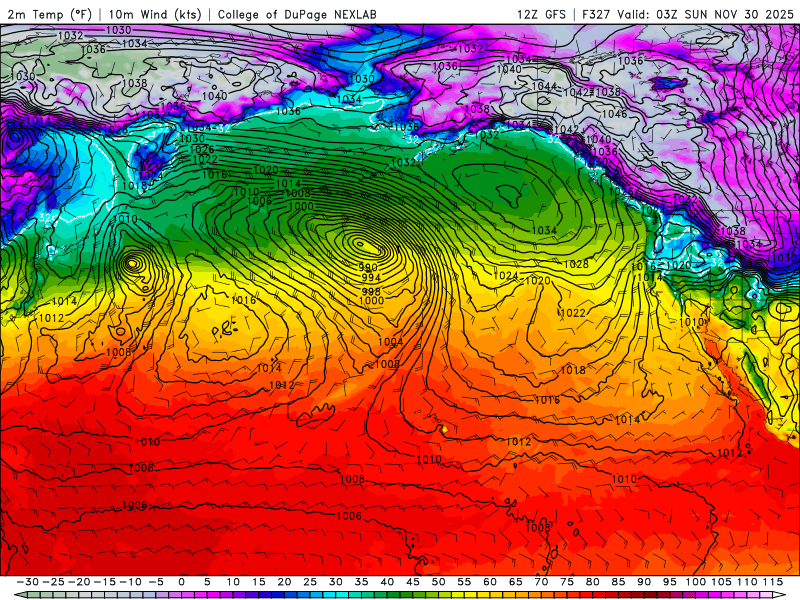Click the -30 legend value
The height and width of the screenshot is (600, 800).
[x=28, y=582]
